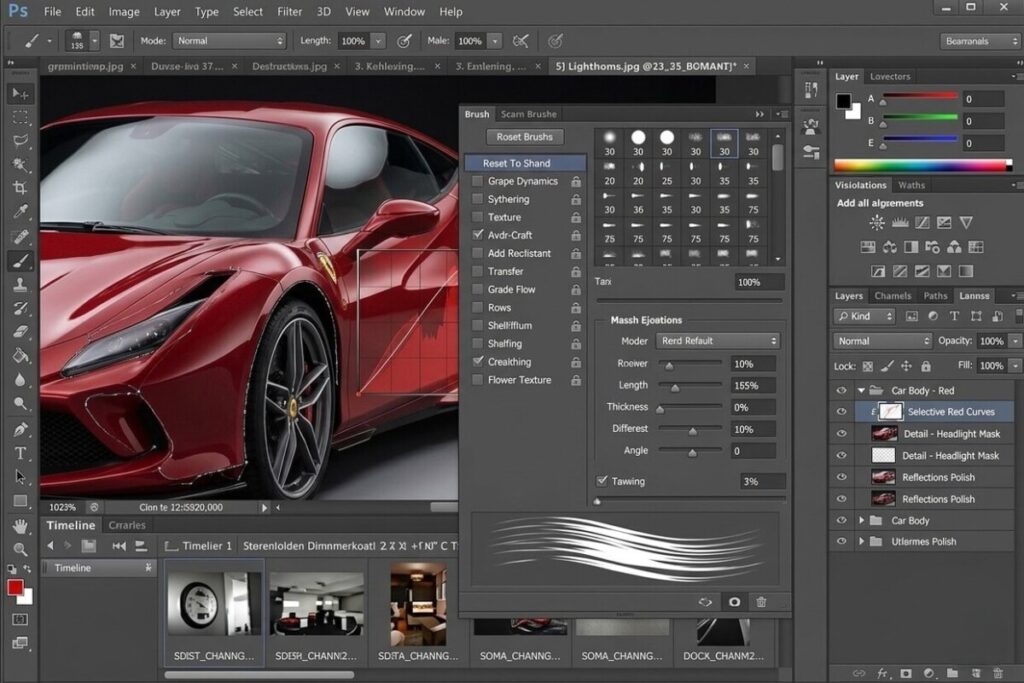1024x683 pixels.
Task: Collapse the Car Body - Red layer group
Action: click(x=861, y=390)
